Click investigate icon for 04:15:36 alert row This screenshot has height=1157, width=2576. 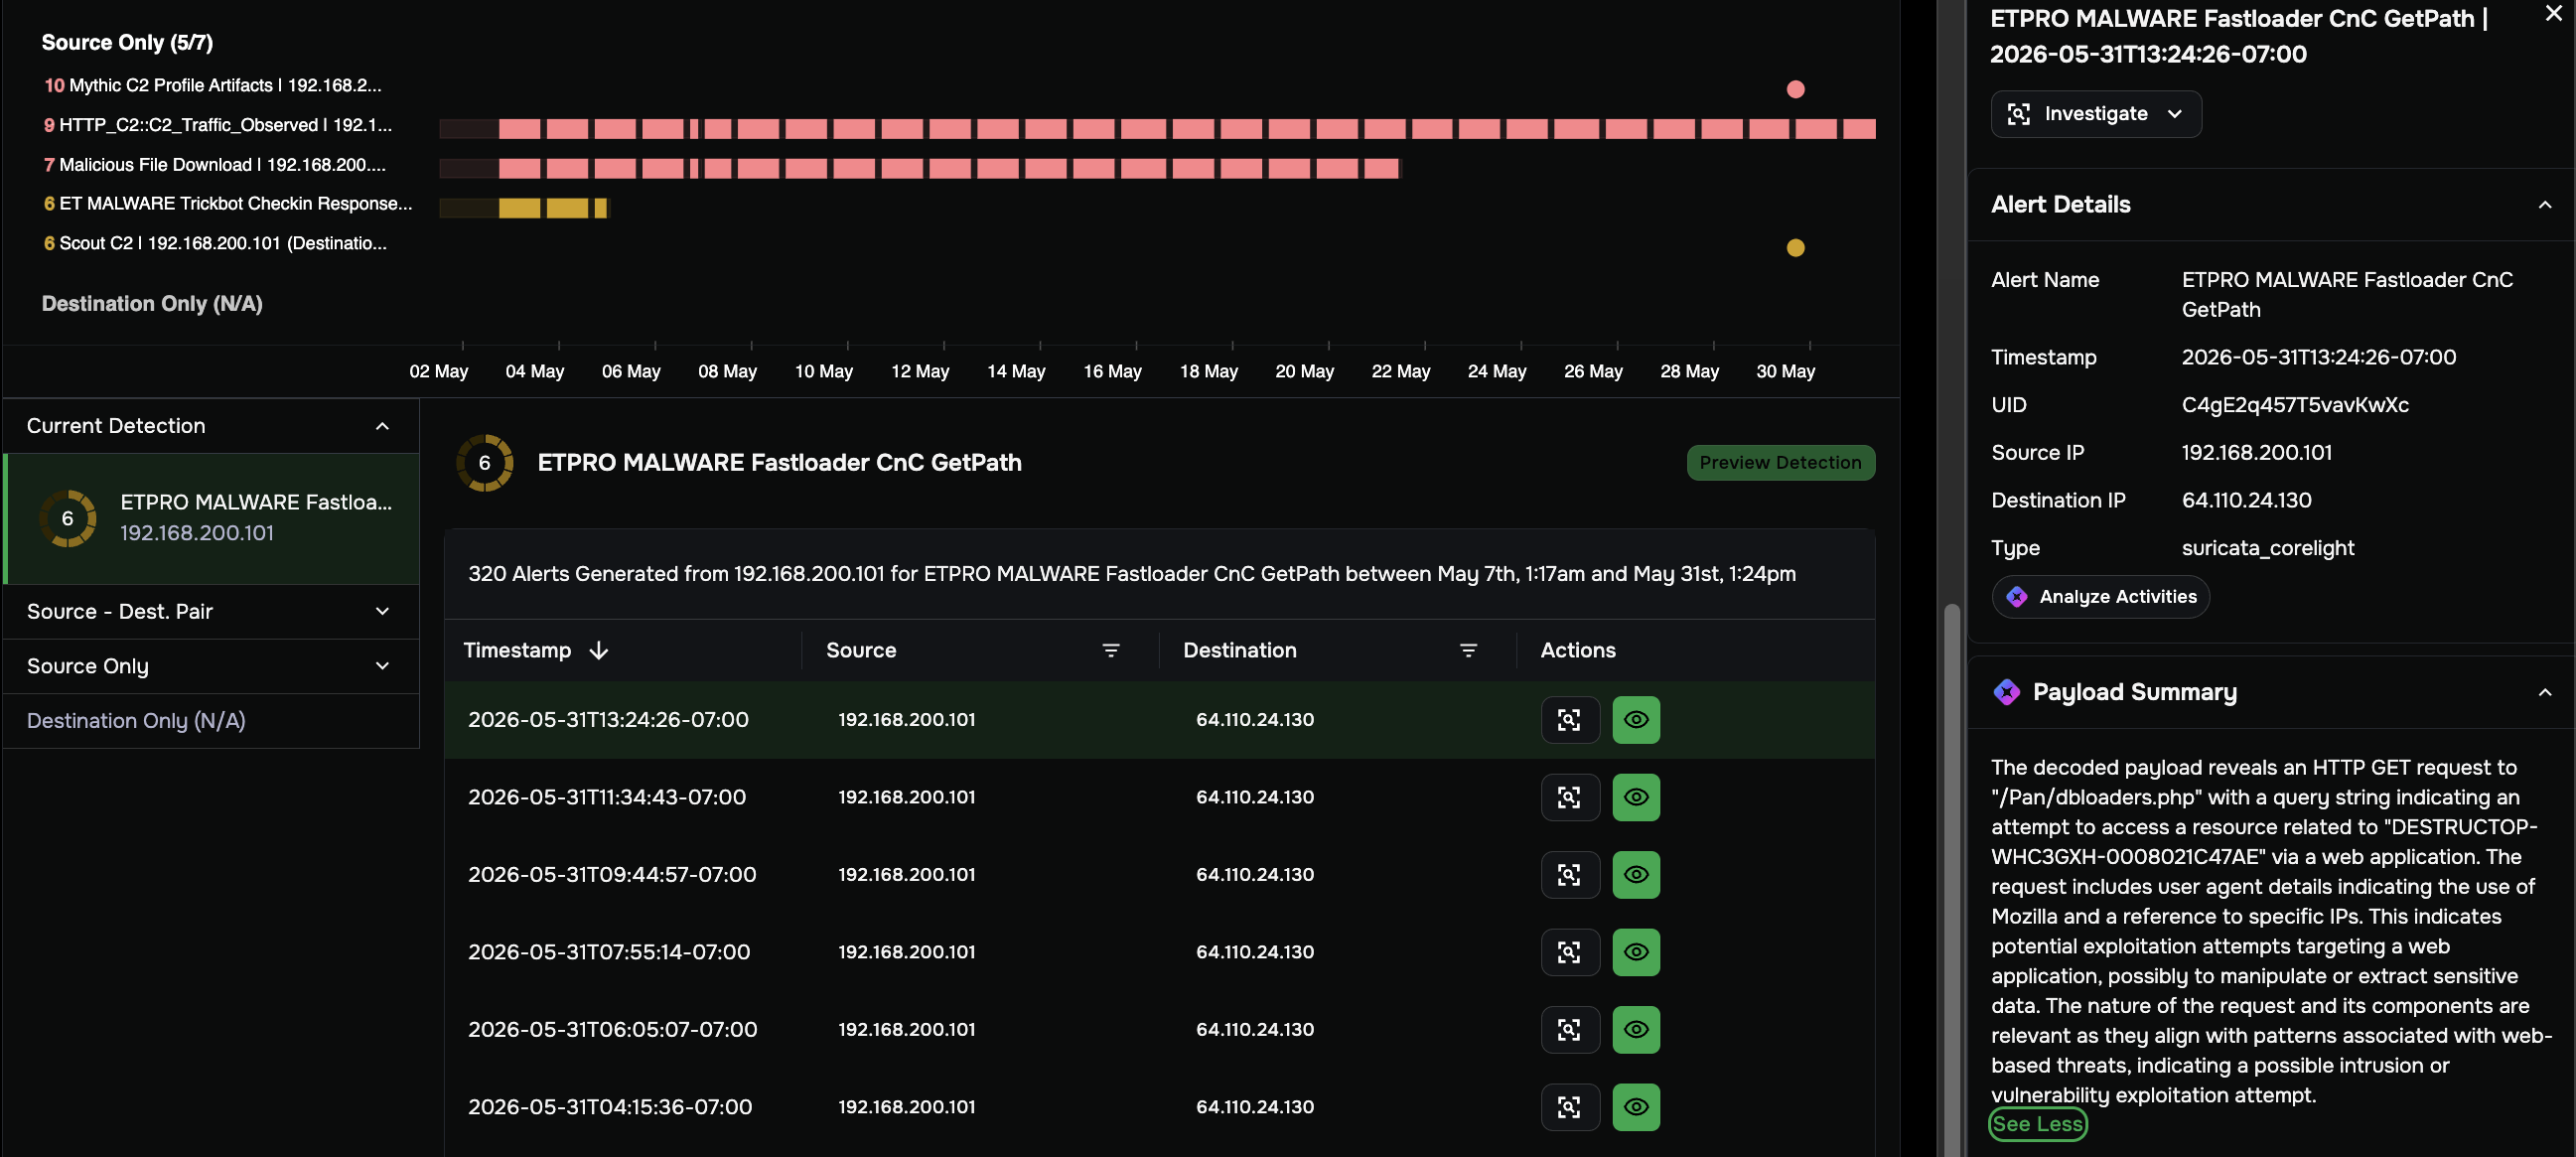point(1569,1107)
